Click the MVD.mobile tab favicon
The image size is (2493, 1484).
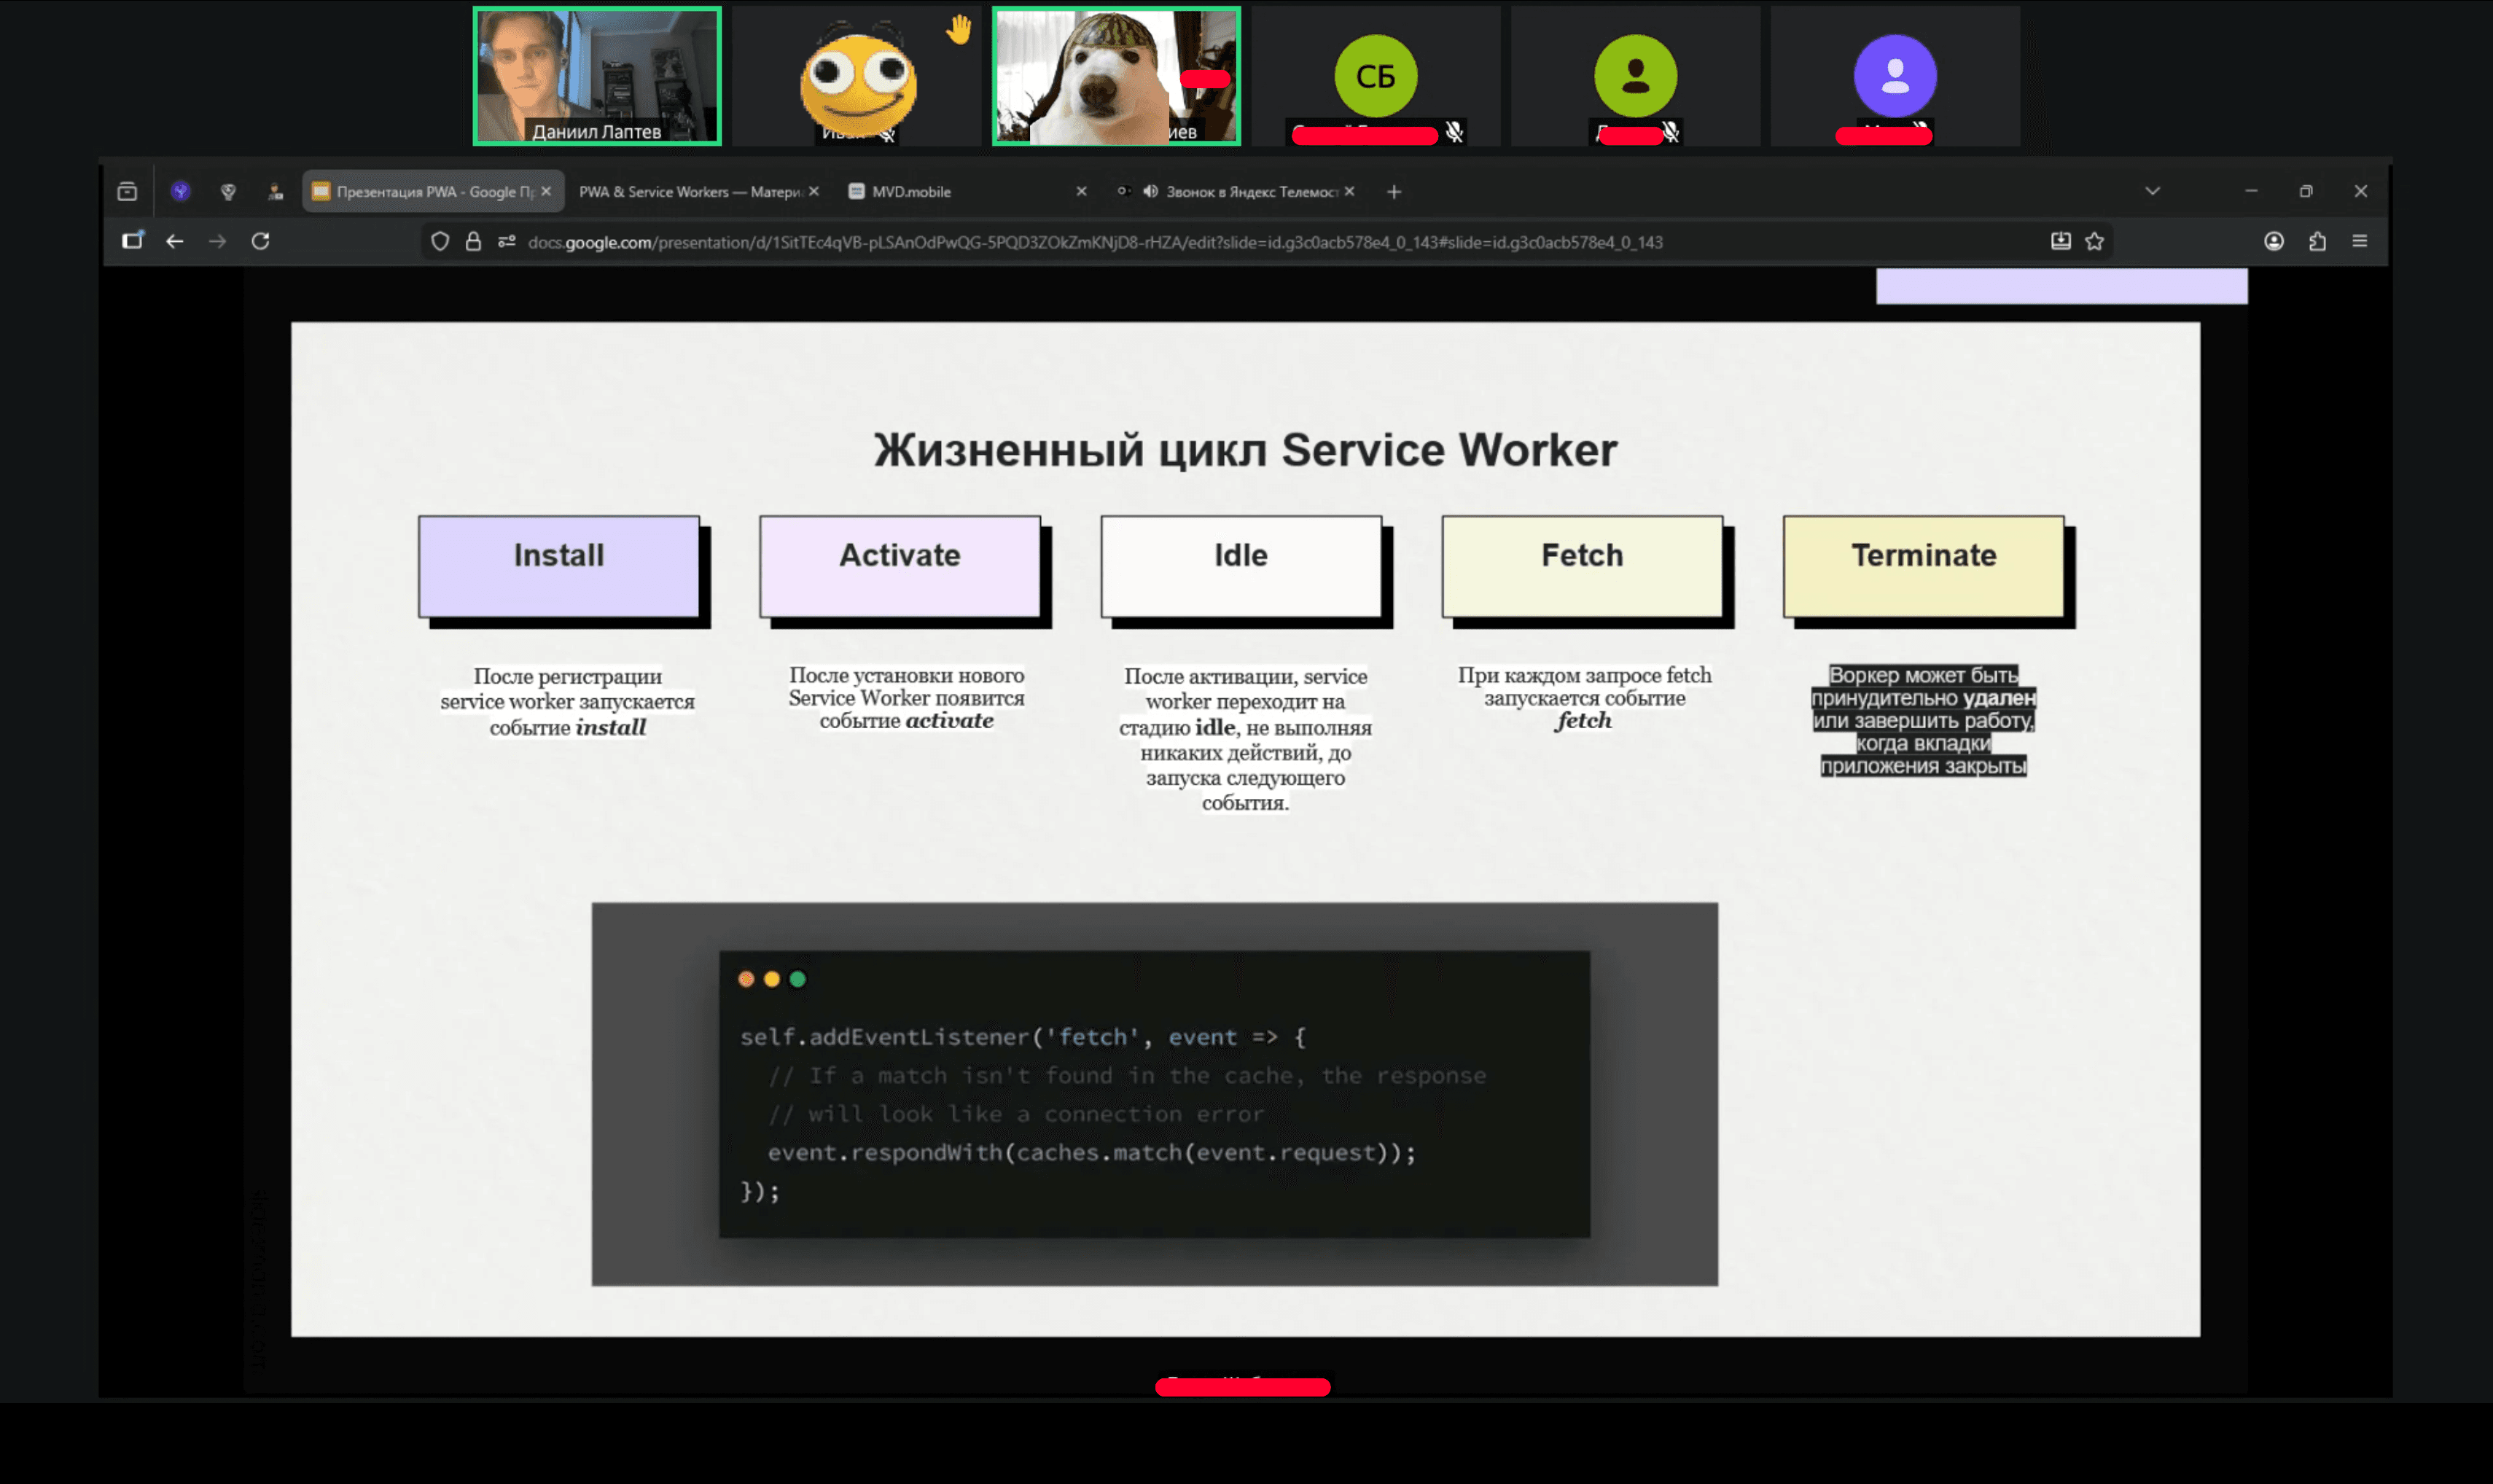pyautogui.click(x=856, y=191)
